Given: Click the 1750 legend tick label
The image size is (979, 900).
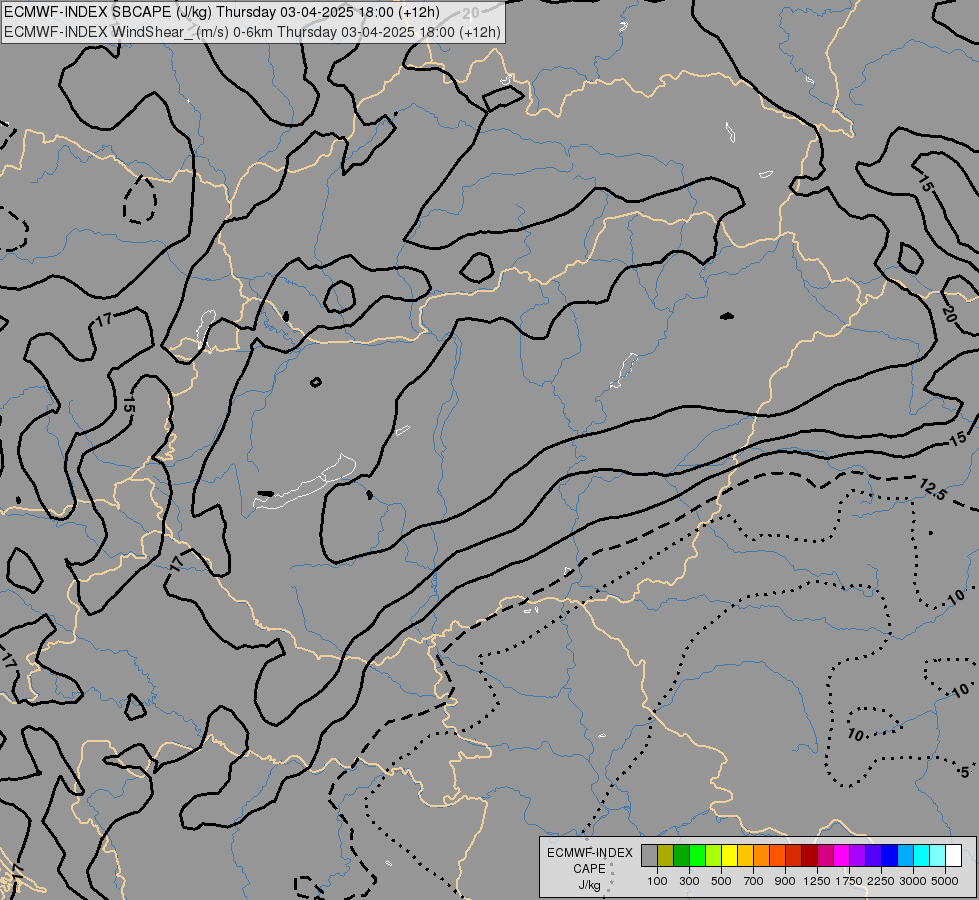Looking at the screenshot, I should coord(849,881).
